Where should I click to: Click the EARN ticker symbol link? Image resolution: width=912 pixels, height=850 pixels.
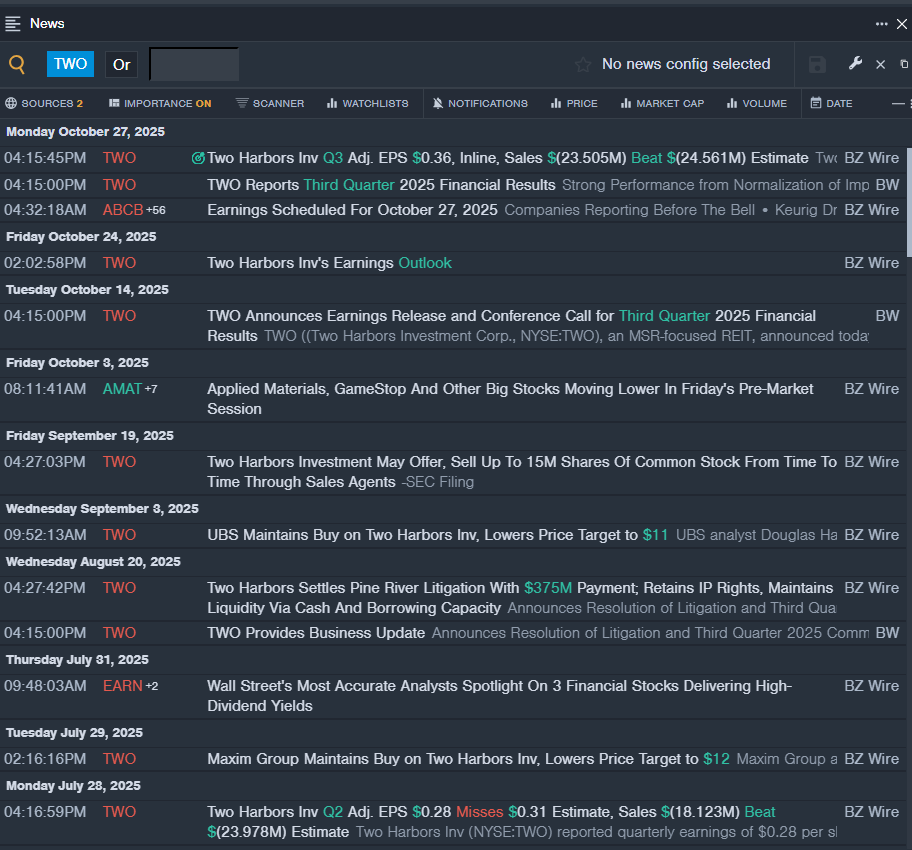[x=122, y=686]
